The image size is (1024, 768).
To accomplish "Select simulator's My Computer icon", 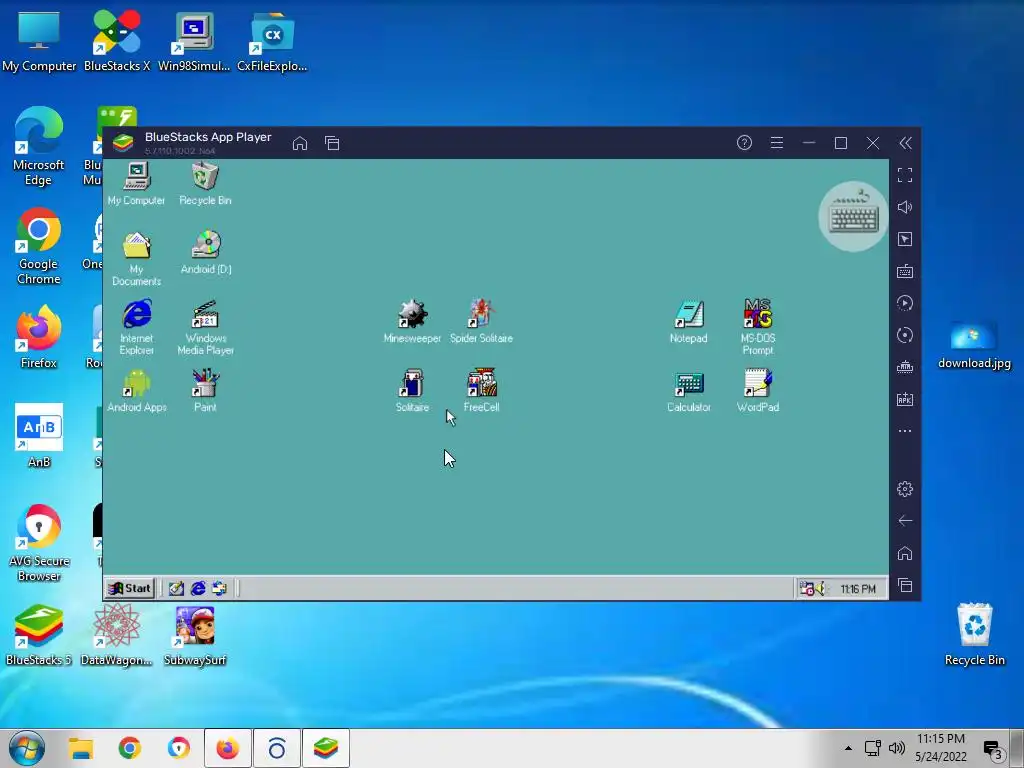I will [136, 184].
